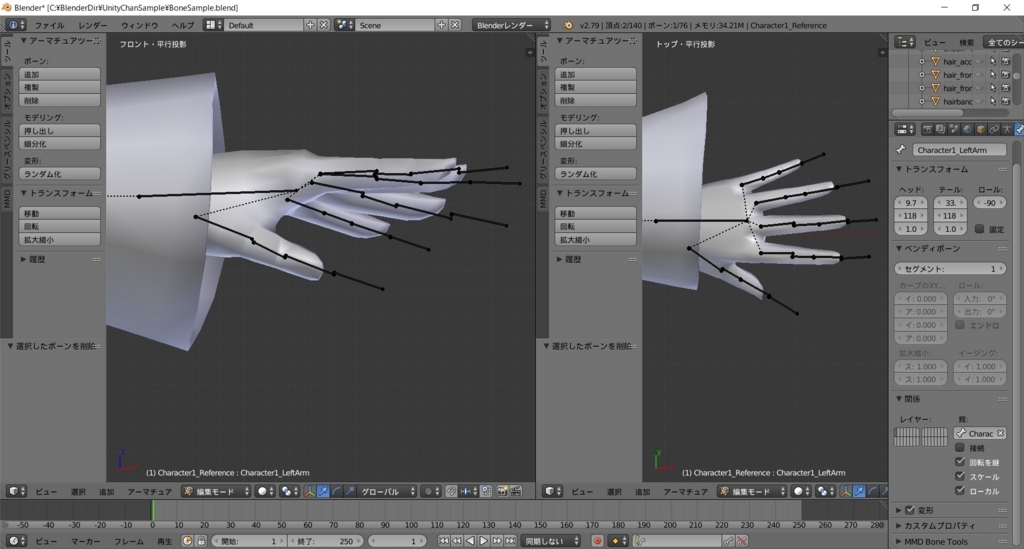Open the Render tab in Properties editor
The height and width of the screenshot is (549, 1024).
click(x=927, y=129)
